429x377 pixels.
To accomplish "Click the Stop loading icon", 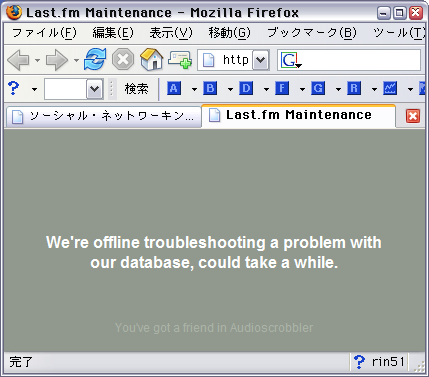I will [123, 60].
